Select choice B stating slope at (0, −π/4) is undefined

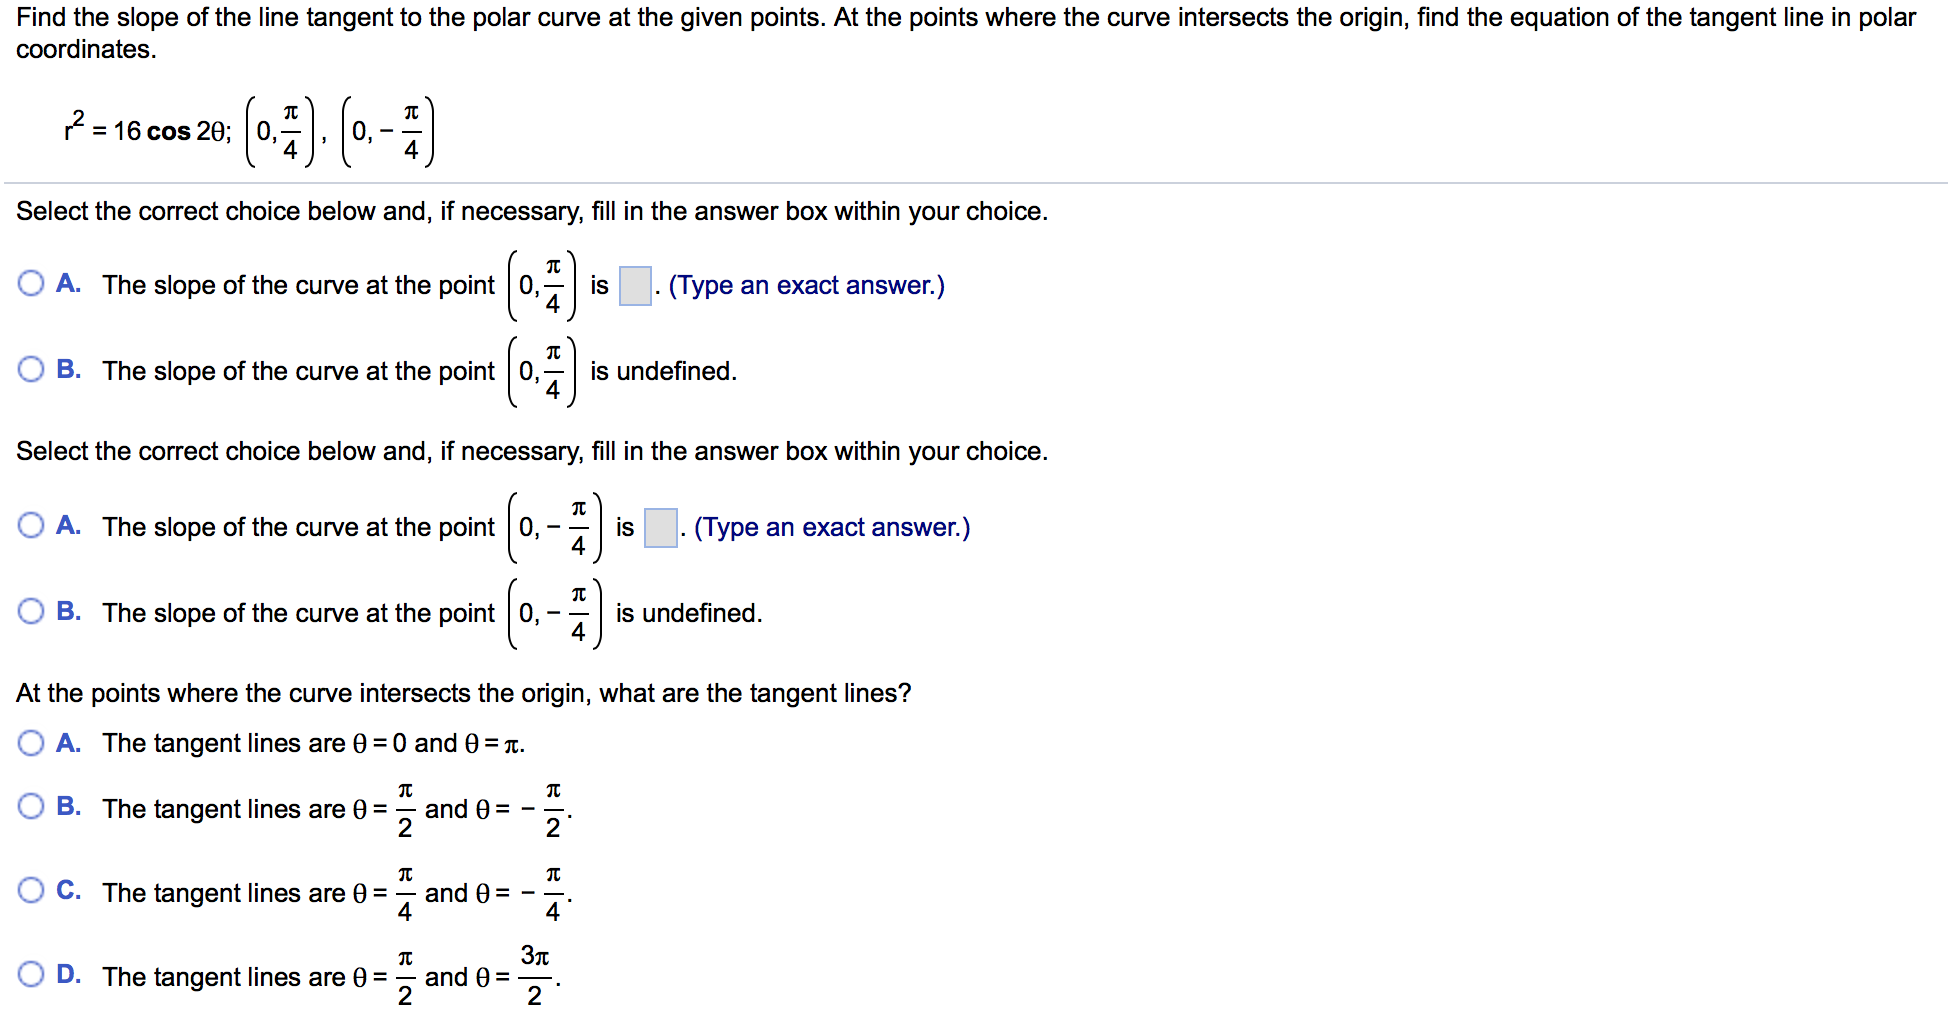click(x=30, y=612)
